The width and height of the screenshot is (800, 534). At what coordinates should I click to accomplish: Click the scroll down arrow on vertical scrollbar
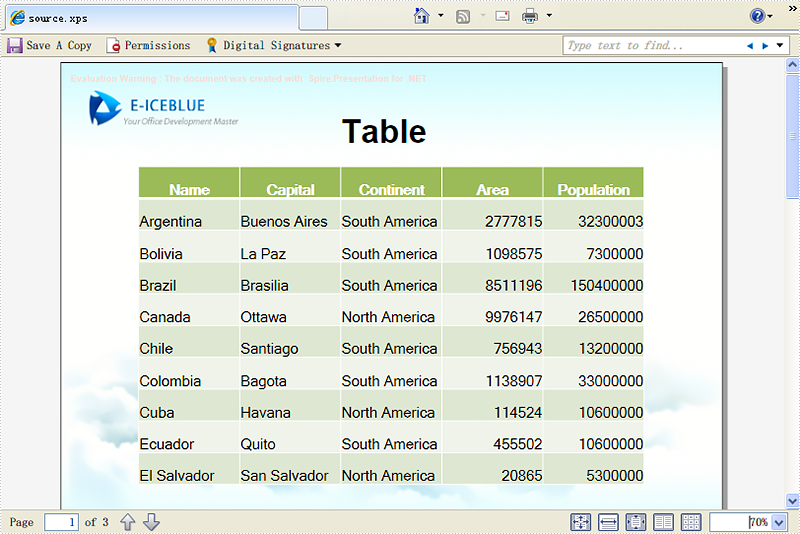click(x=792, y=500)
